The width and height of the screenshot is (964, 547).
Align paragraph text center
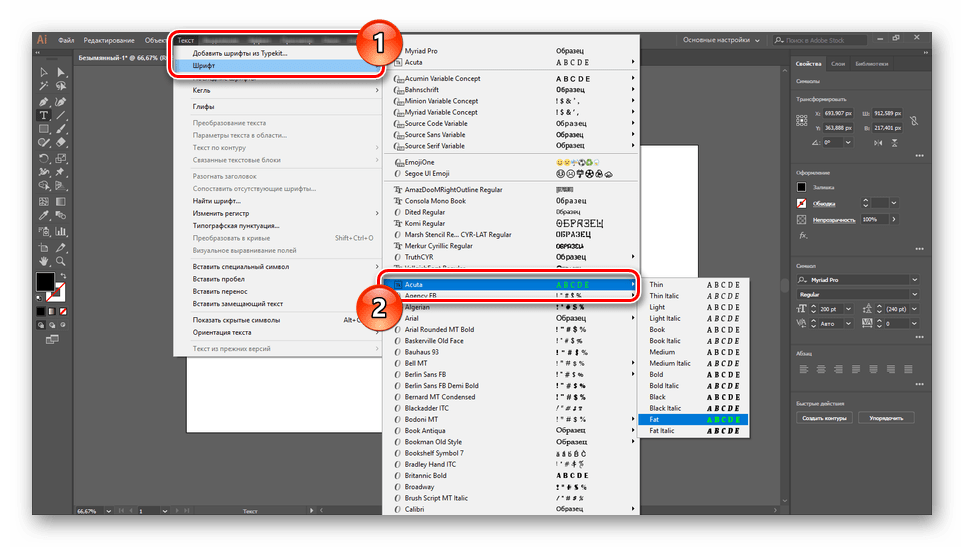tap(821, 369)
